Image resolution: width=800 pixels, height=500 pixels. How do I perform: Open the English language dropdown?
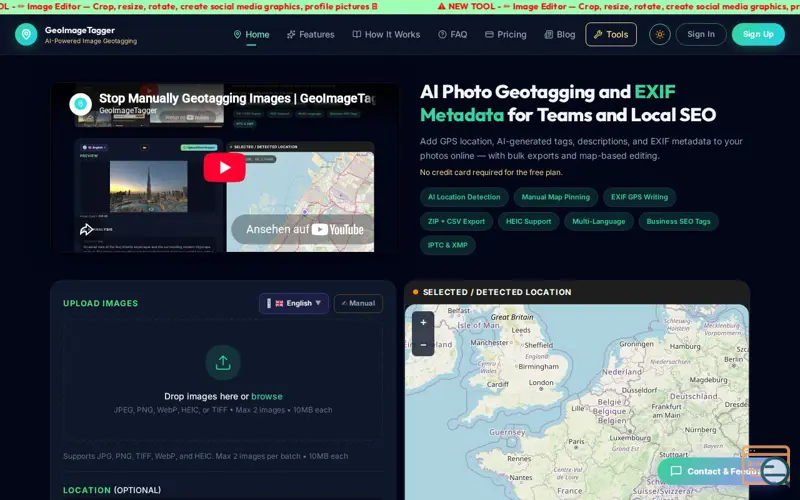point(294,303)
